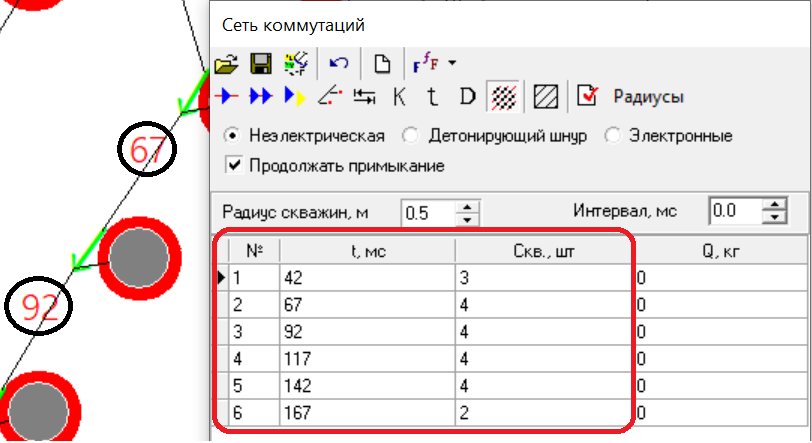Undo last action with blue arrow
812x443 pixels.
339,64
